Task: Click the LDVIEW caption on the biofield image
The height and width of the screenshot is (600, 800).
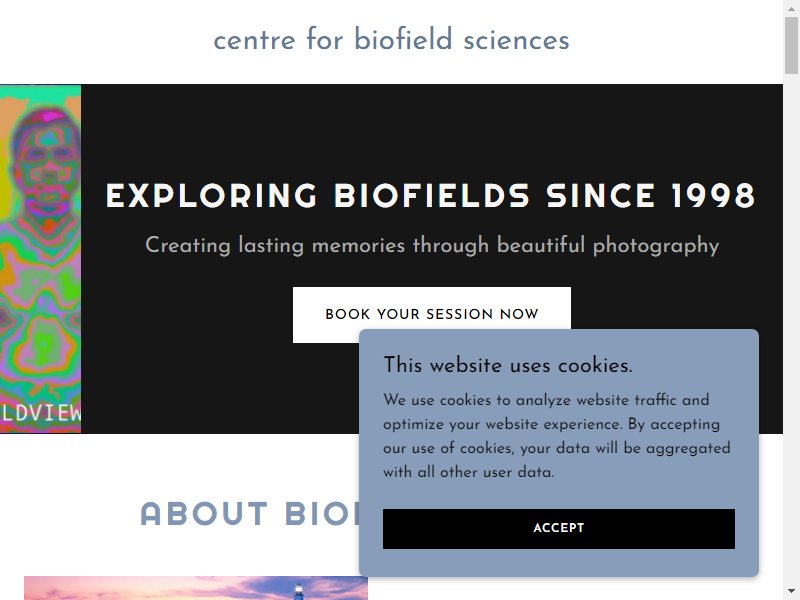Action: pos(40,413)
